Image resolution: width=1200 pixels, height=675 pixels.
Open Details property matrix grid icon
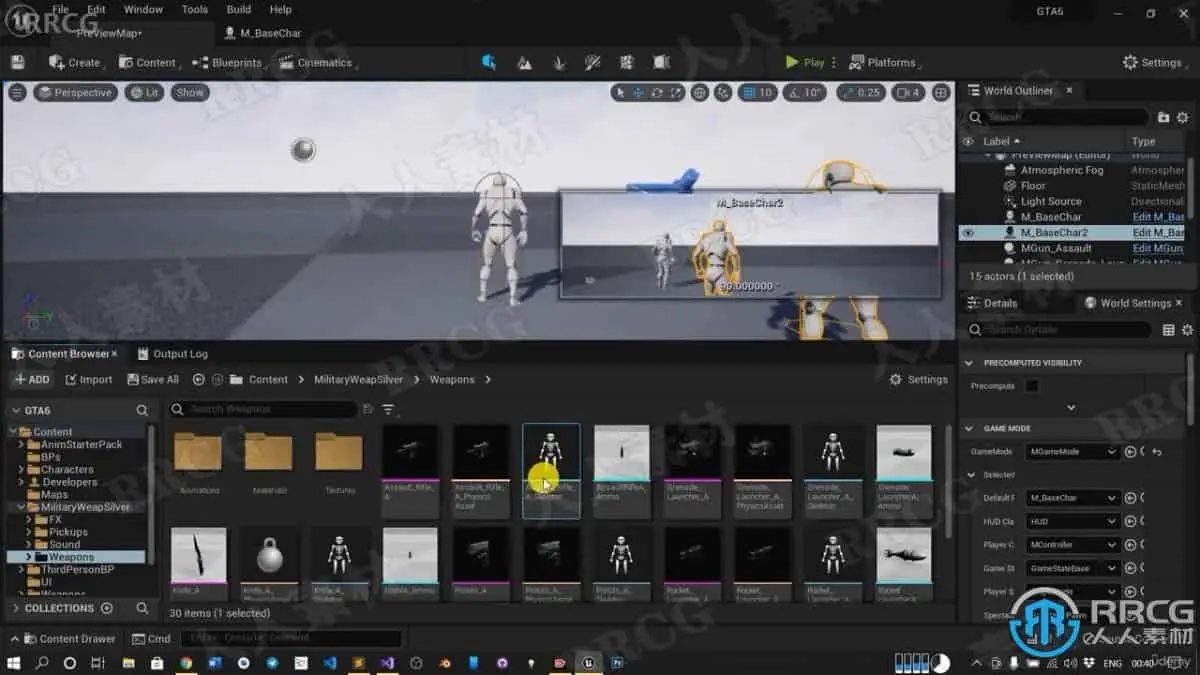pos(1168,329)
